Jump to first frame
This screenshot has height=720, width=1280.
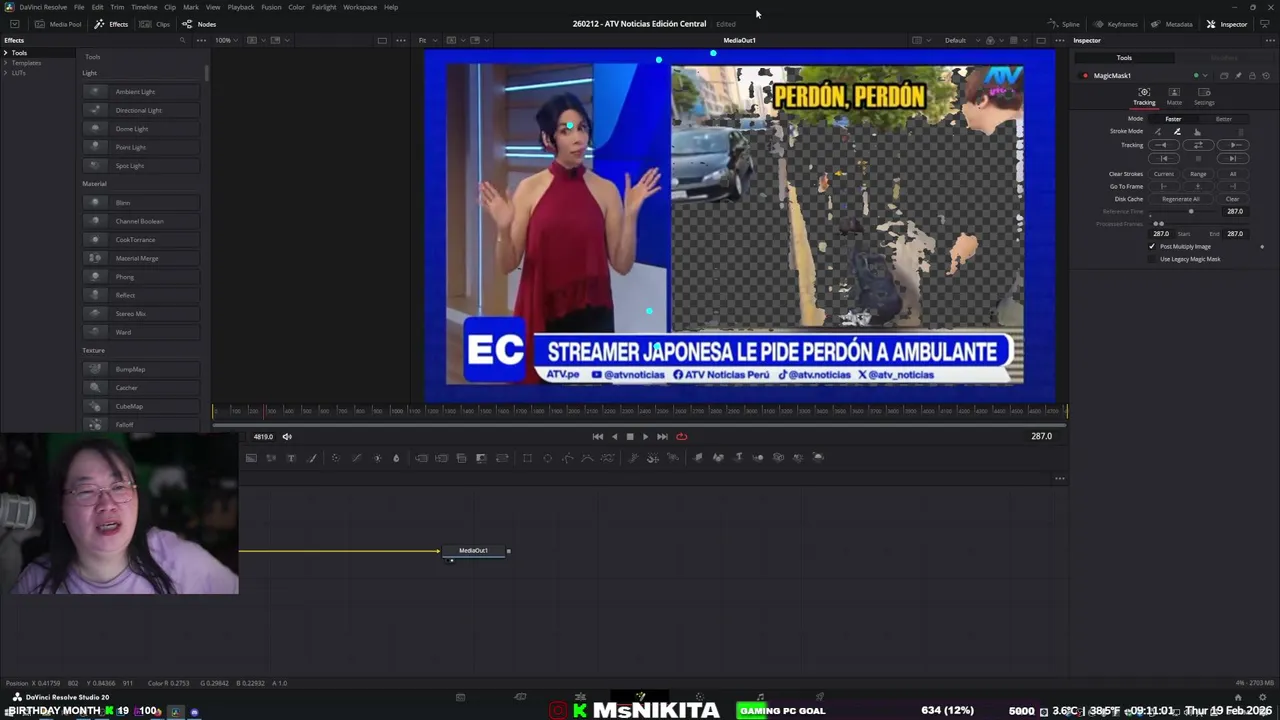click(x=598, y=436)
